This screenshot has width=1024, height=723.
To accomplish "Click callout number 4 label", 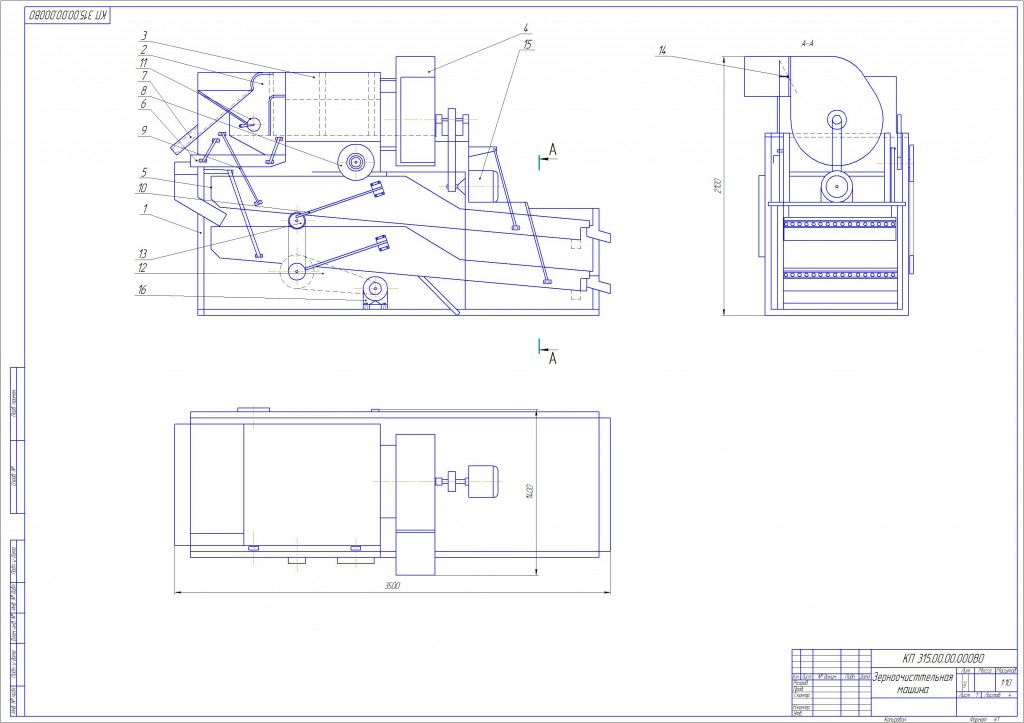I will click(x=526, y=28).
